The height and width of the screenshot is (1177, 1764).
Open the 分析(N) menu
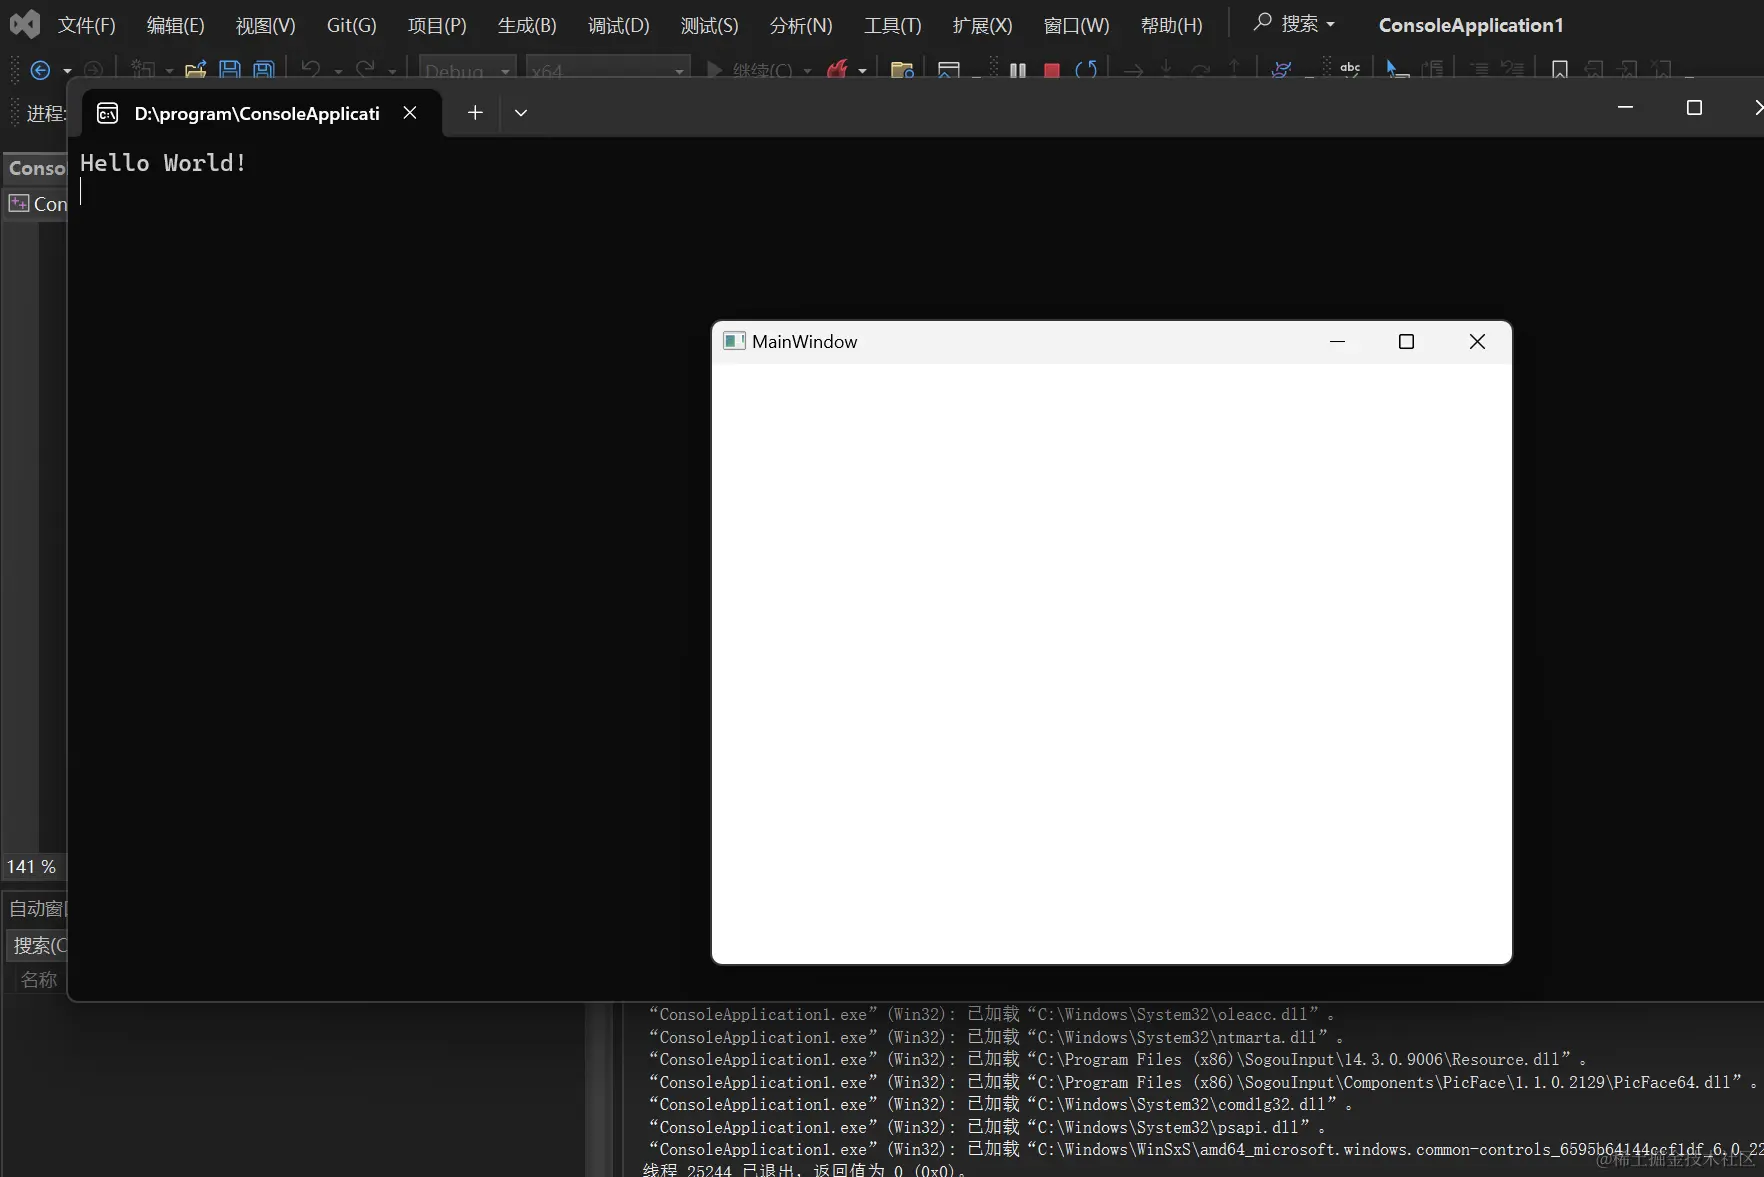pyautogui.click(x=801, y=25)
